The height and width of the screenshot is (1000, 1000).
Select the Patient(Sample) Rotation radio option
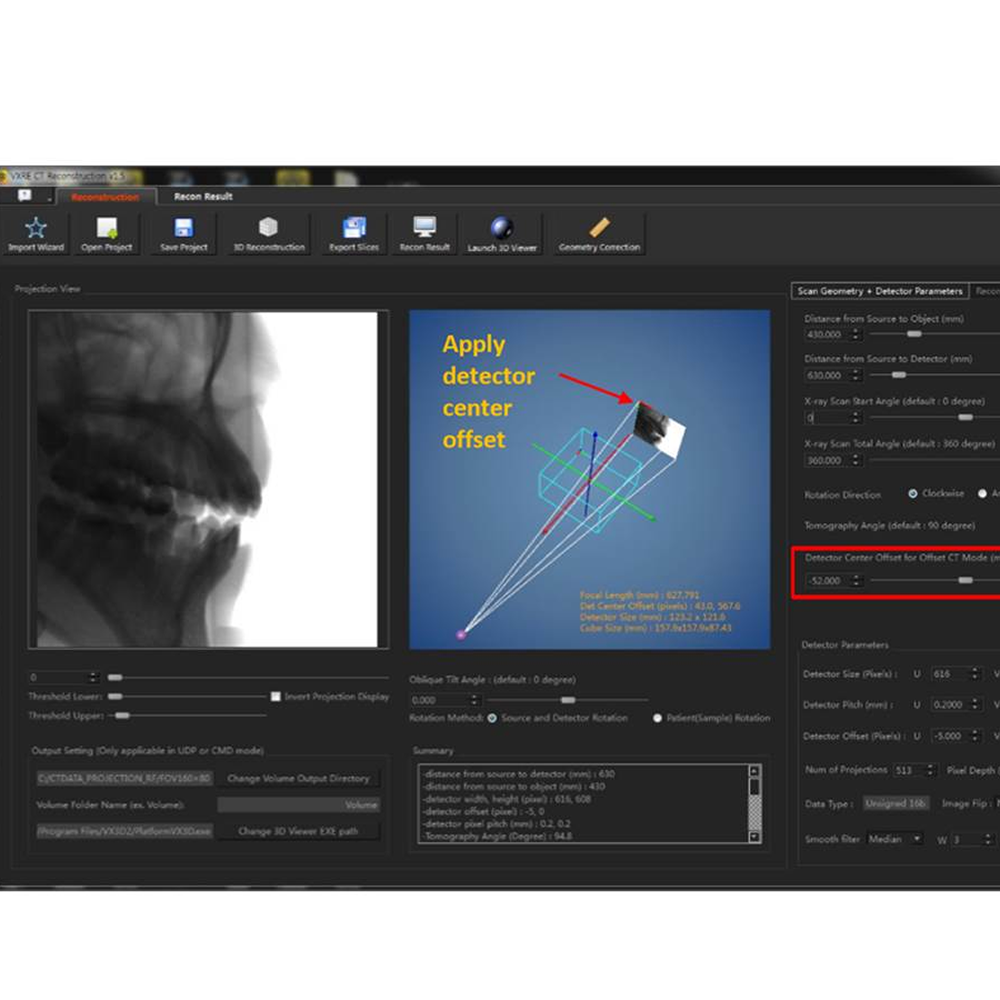tap(658, 718)
